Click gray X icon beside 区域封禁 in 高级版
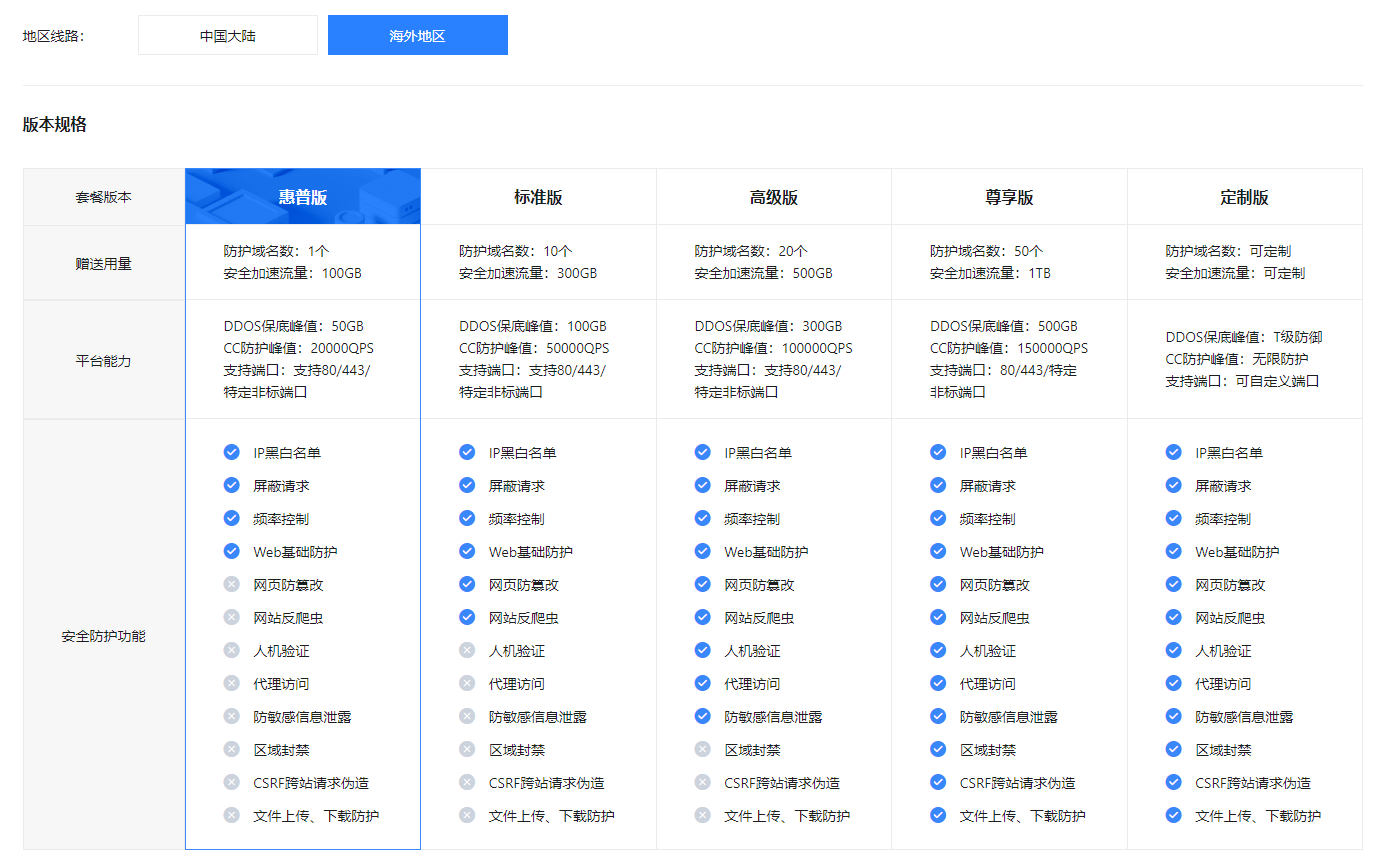1384x863 pixels. tap(703, 749)
